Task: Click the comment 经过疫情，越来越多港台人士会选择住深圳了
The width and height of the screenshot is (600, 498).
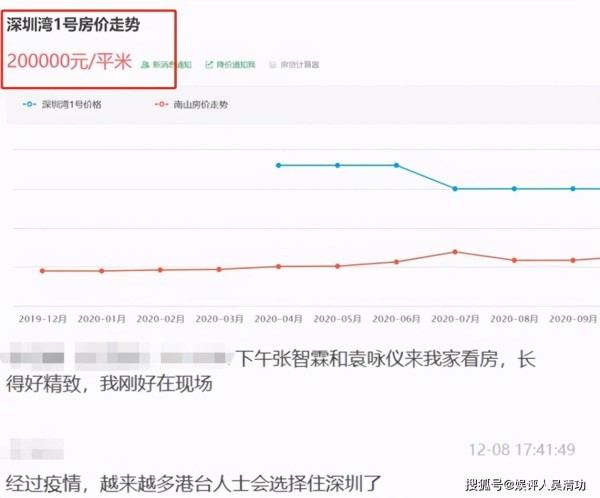Action: point(194,484)
